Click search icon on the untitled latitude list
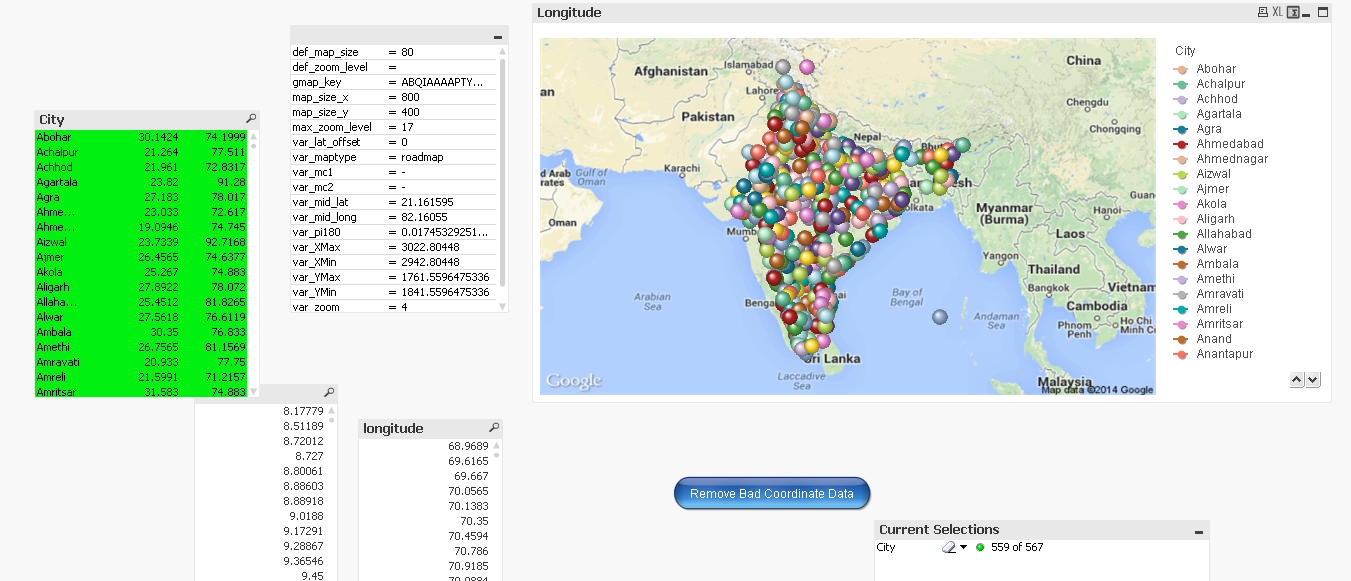Viewport: 1351px width, 581px height. [x=329, y=393]
